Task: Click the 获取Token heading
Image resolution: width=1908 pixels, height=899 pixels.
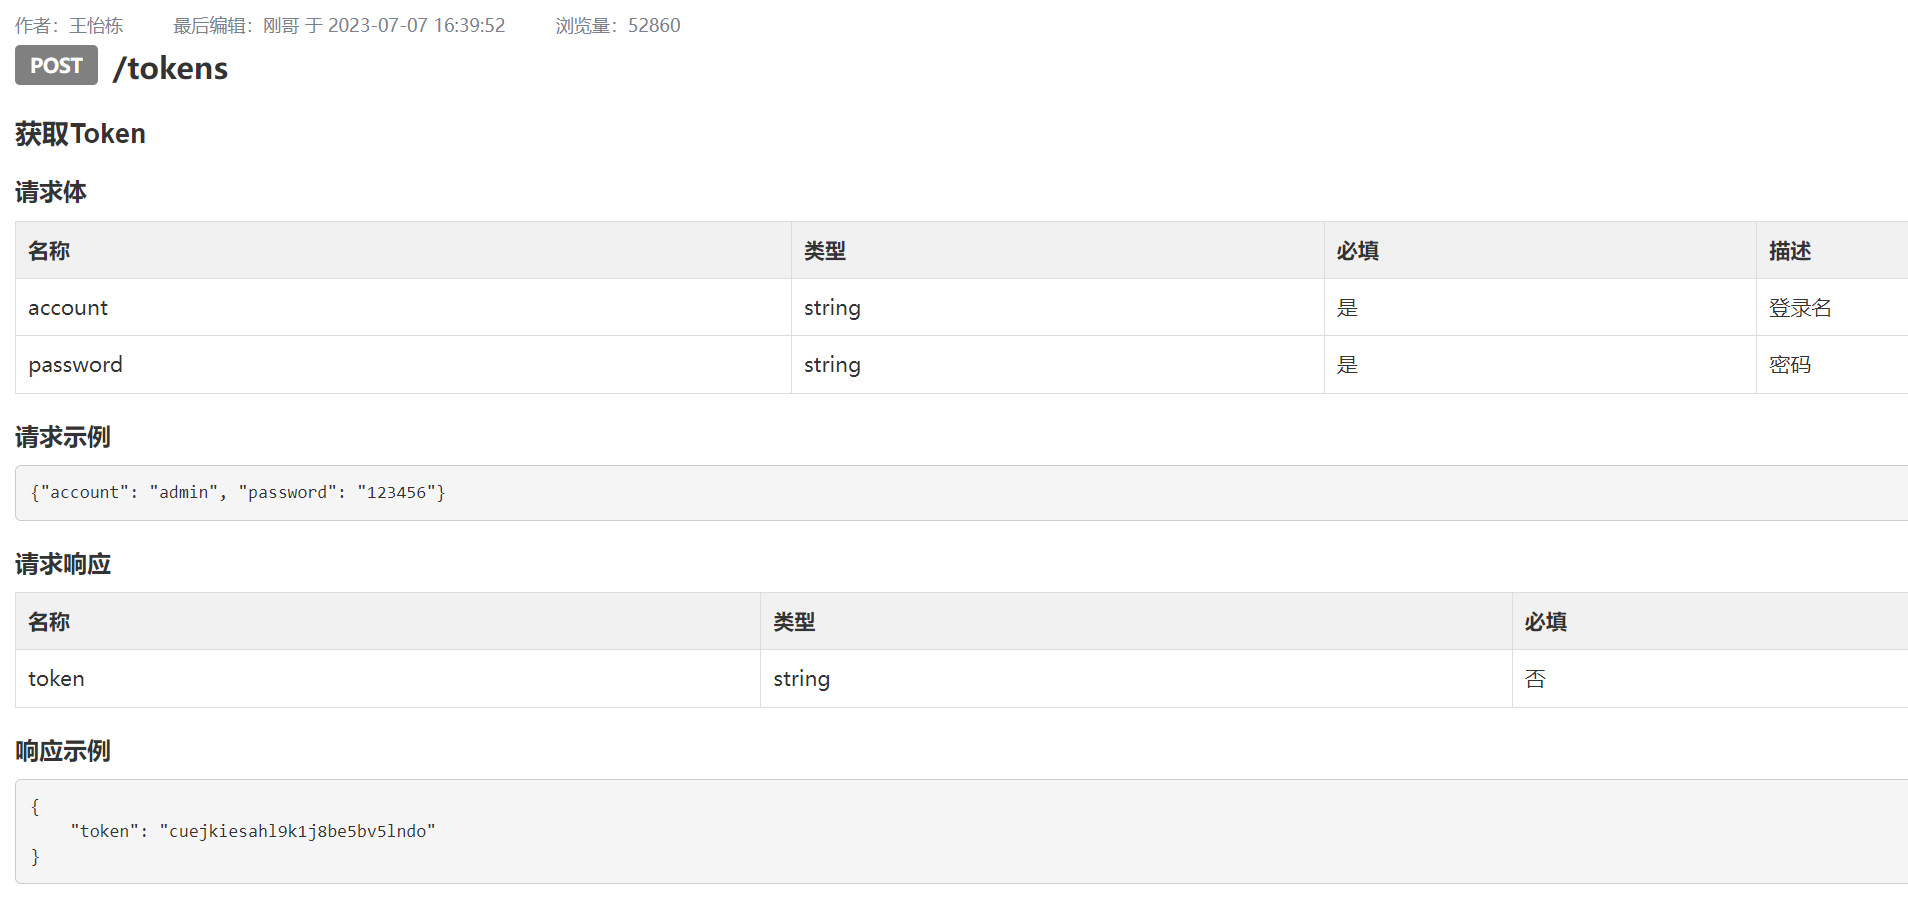Action: pos(80,133)
